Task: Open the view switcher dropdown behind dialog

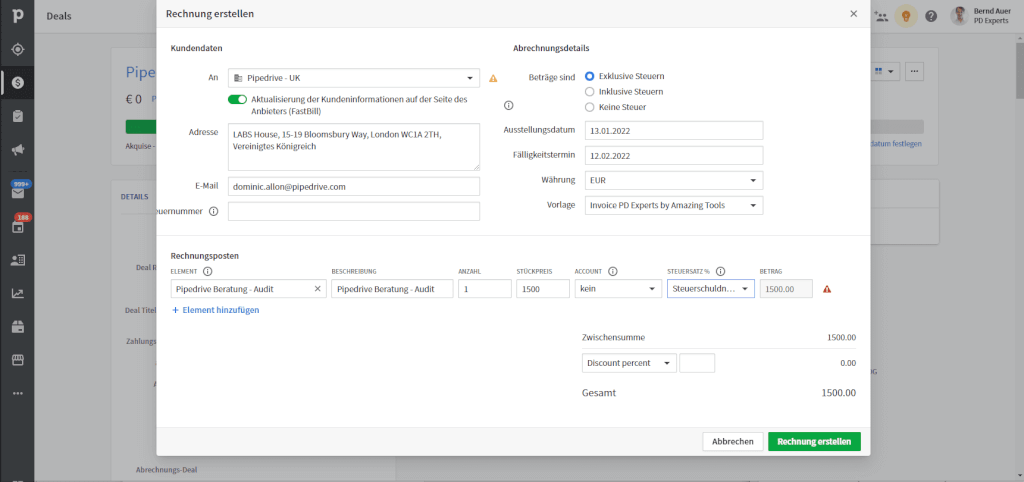Action: [886, 71]
